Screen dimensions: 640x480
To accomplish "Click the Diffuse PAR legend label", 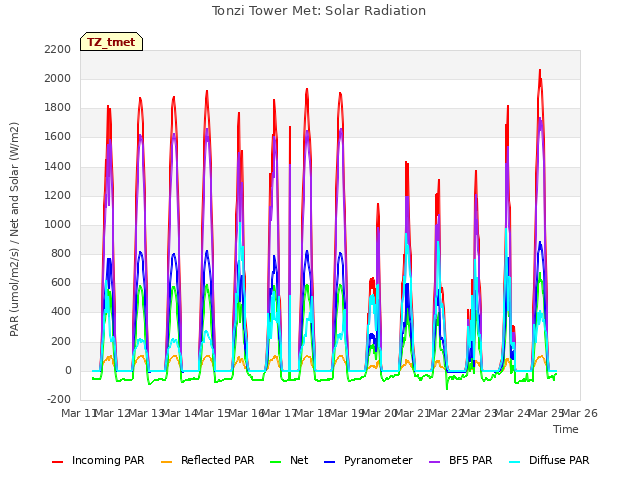I will click(x=559, y=460).
